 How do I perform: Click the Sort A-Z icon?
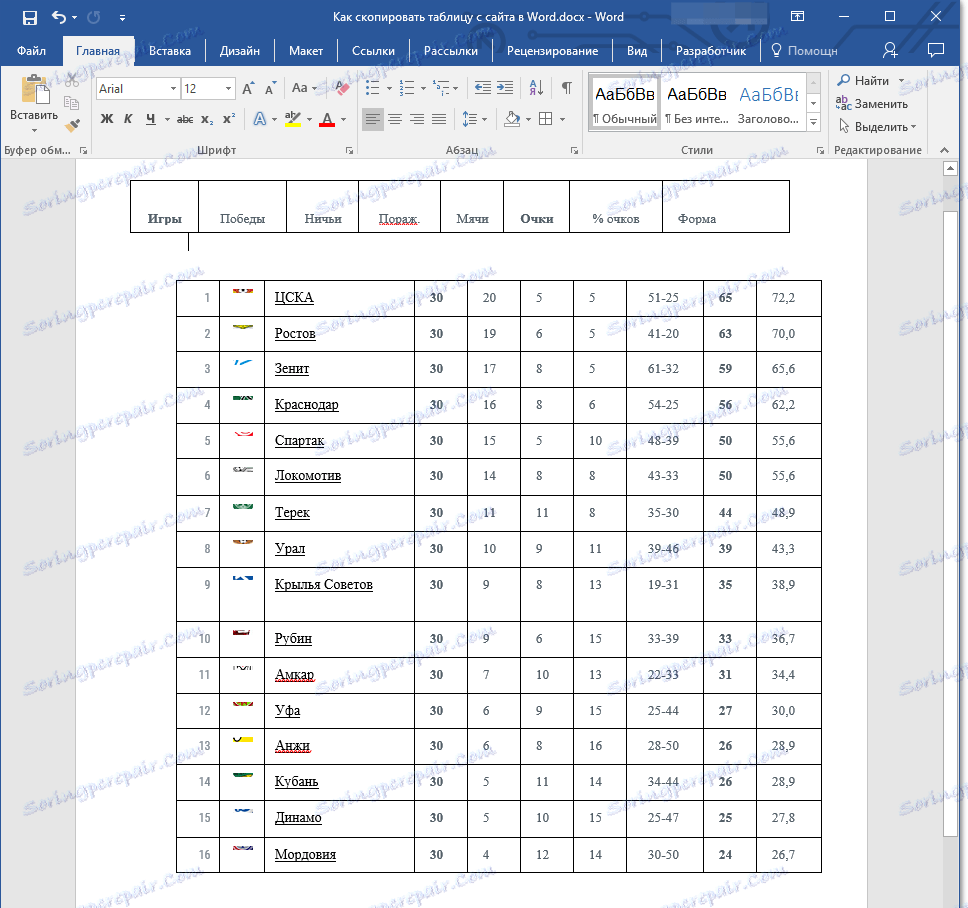point(536,88)
